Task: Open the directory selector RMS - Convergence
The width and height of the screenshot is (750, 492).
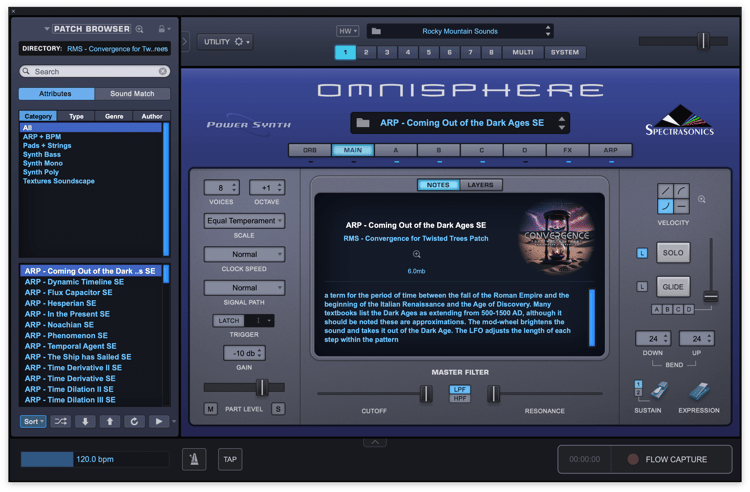Action: tap(95, 49)
